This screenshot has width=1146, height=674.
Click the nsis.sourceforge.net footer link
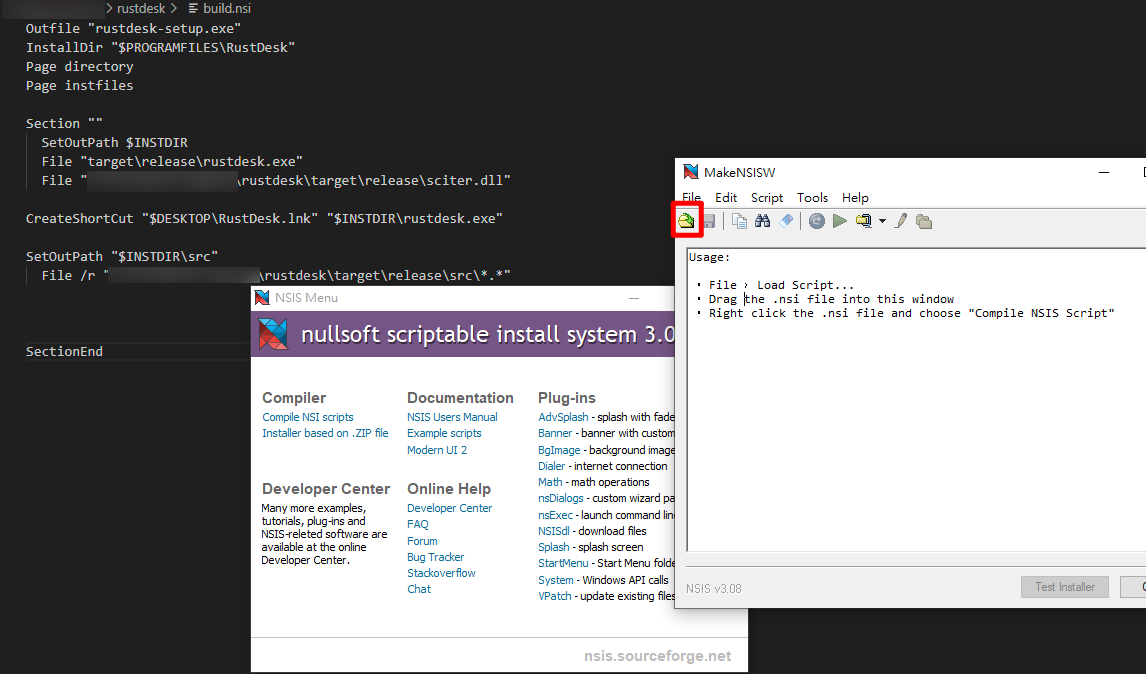(658, 656)
